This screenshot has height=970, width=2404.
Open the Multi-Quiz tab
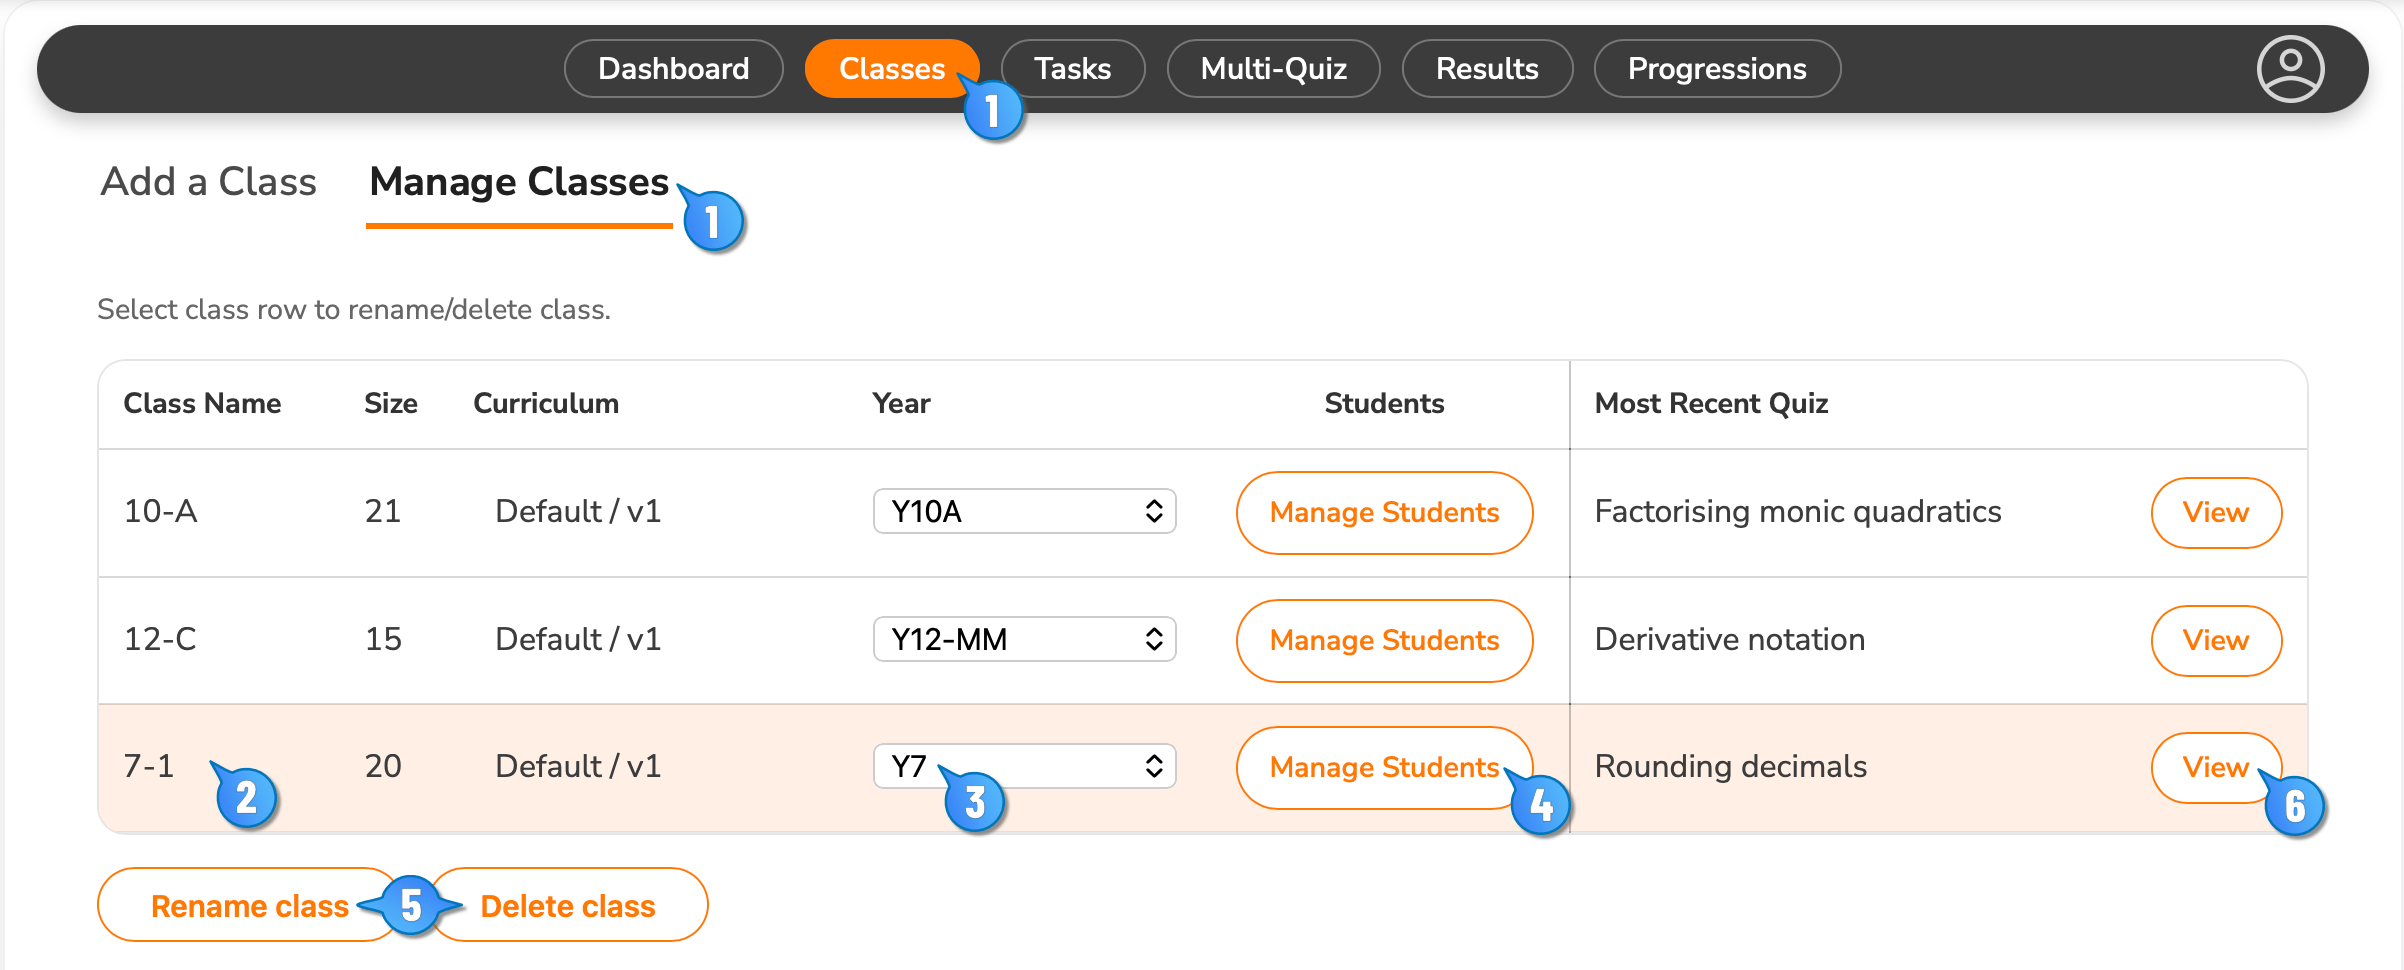click(x=1273, y=69)
